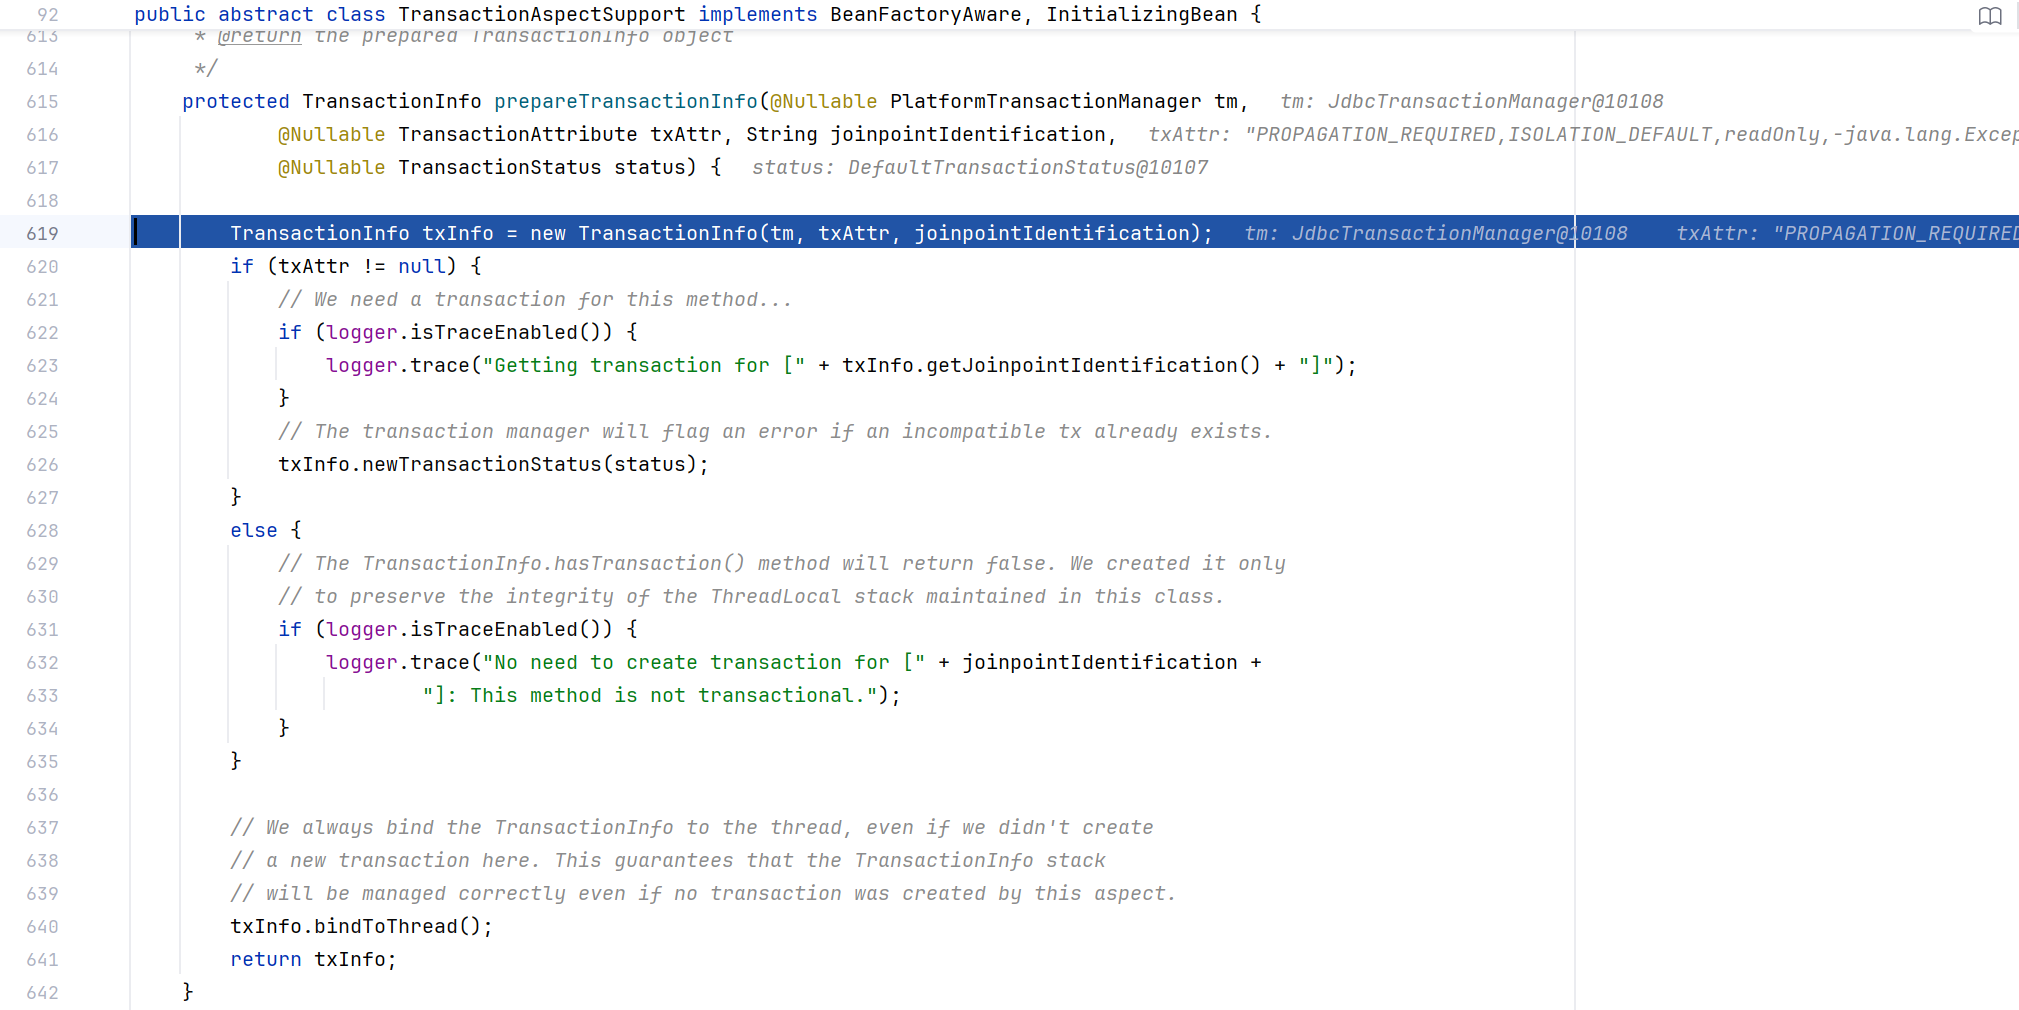Click 'newTransactionStatus' call on line 626

tap(482, 464)
